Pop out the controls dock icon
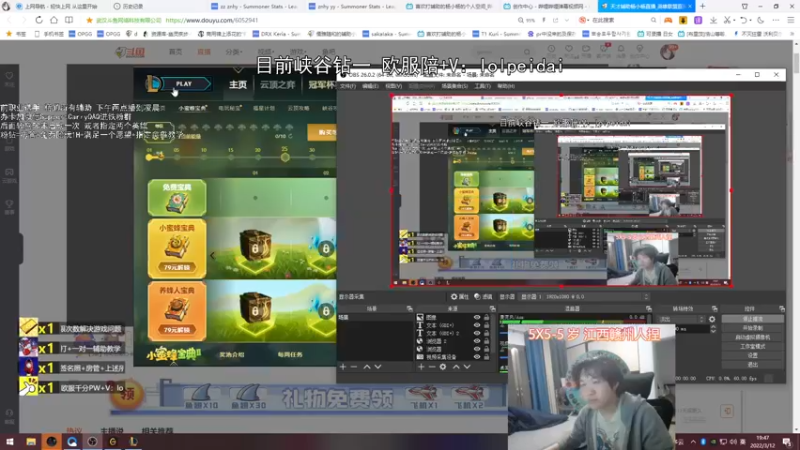This screenshot has height=450, width=800. pos(782,309)
